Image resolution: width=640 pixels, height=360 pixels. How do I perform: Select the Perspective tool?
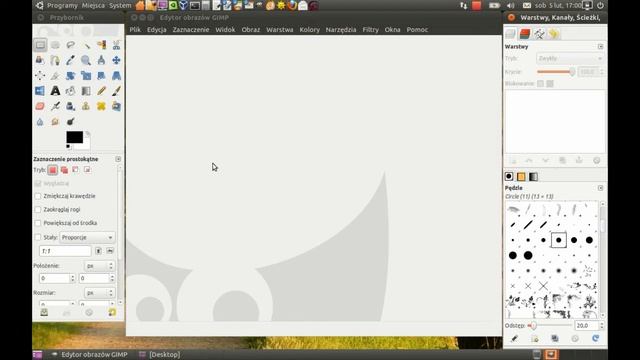(x=116, y=76)
